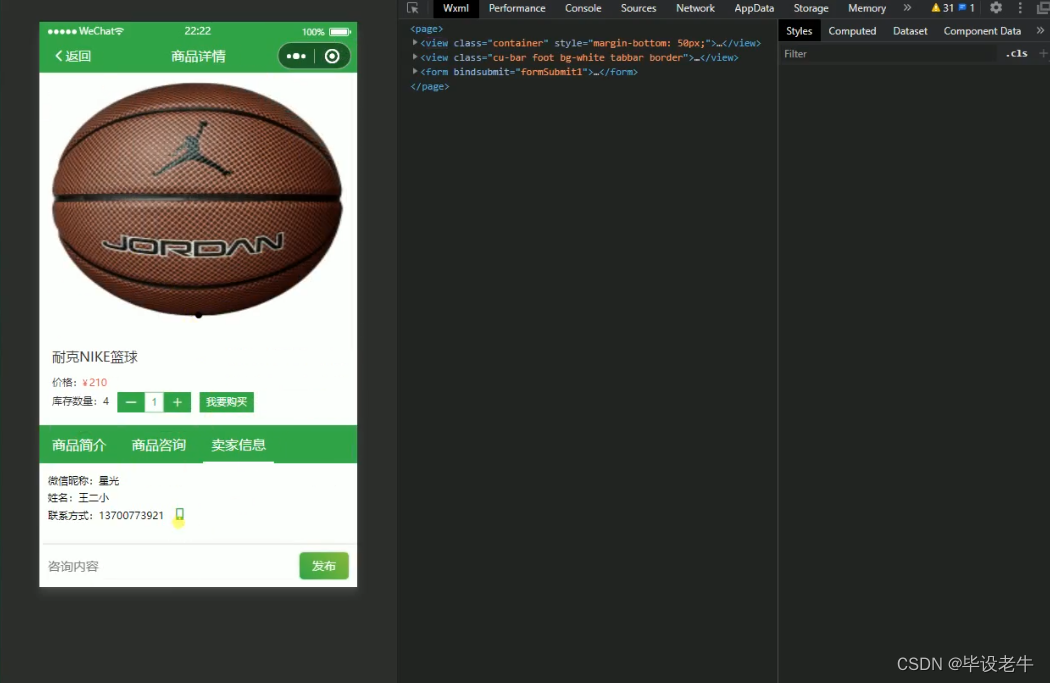Expand the form bindsubmit node
Viewport: 1050px width, 683px height.
(x=415, y=71)
